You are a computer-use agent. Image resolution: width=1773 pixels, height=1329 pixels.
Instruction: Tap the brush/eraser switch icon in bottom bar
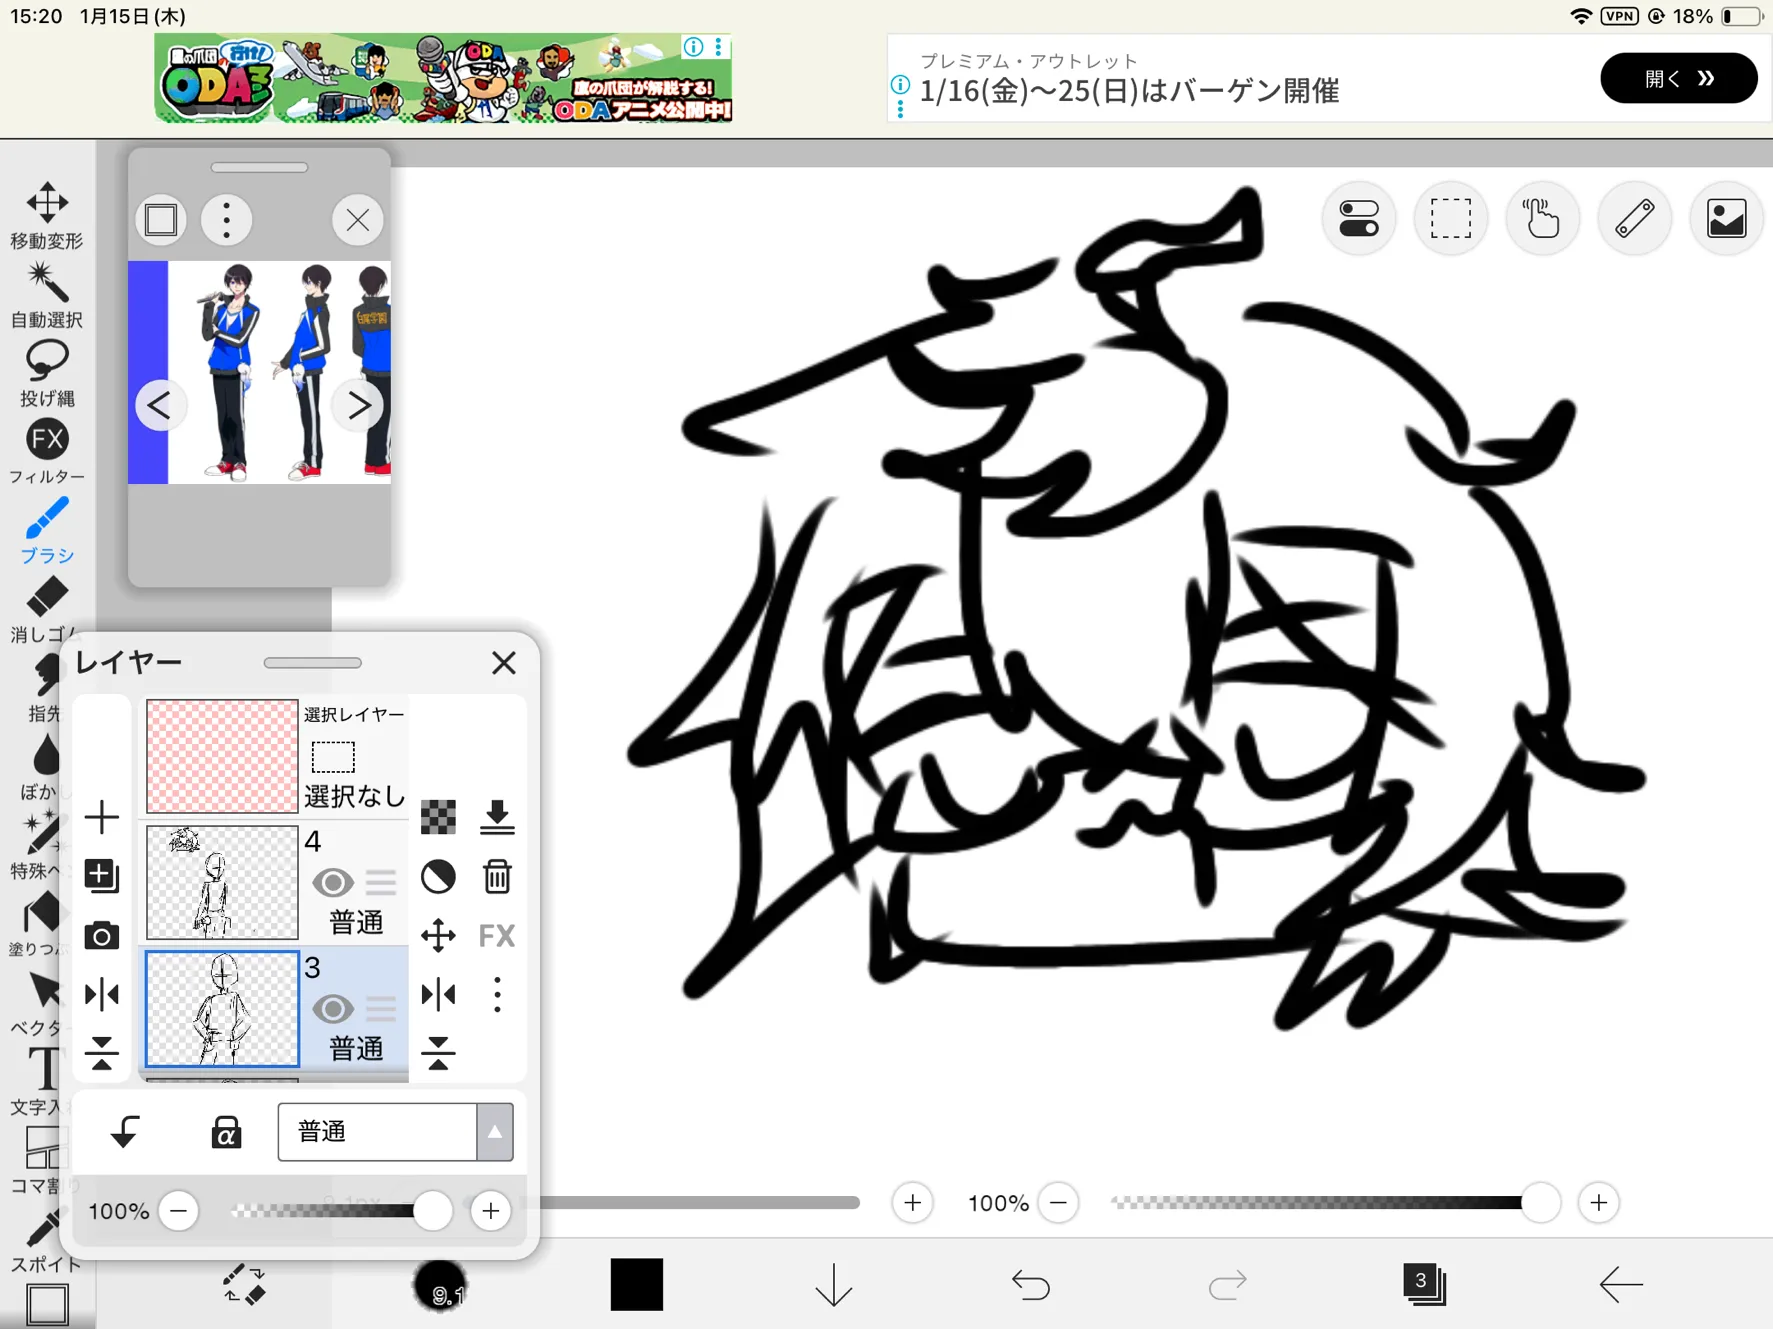pos(244,1285)
